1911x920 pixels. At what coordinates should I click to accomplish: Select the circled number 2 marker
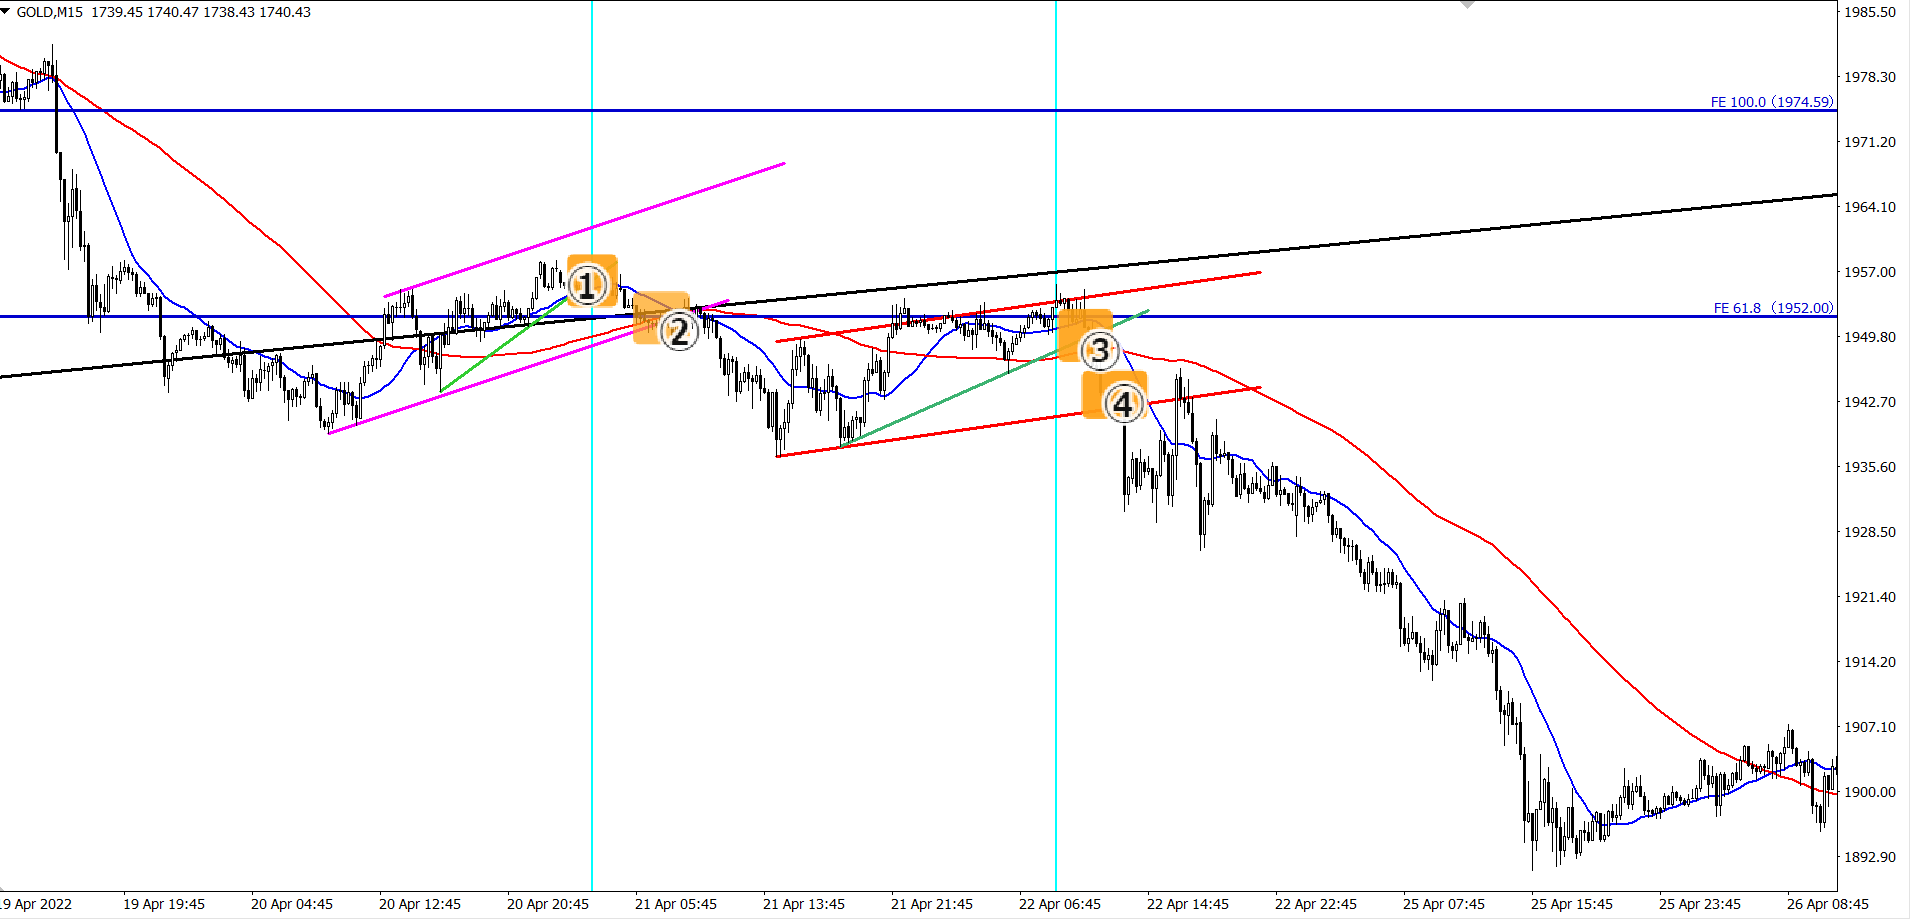(679, 331)
